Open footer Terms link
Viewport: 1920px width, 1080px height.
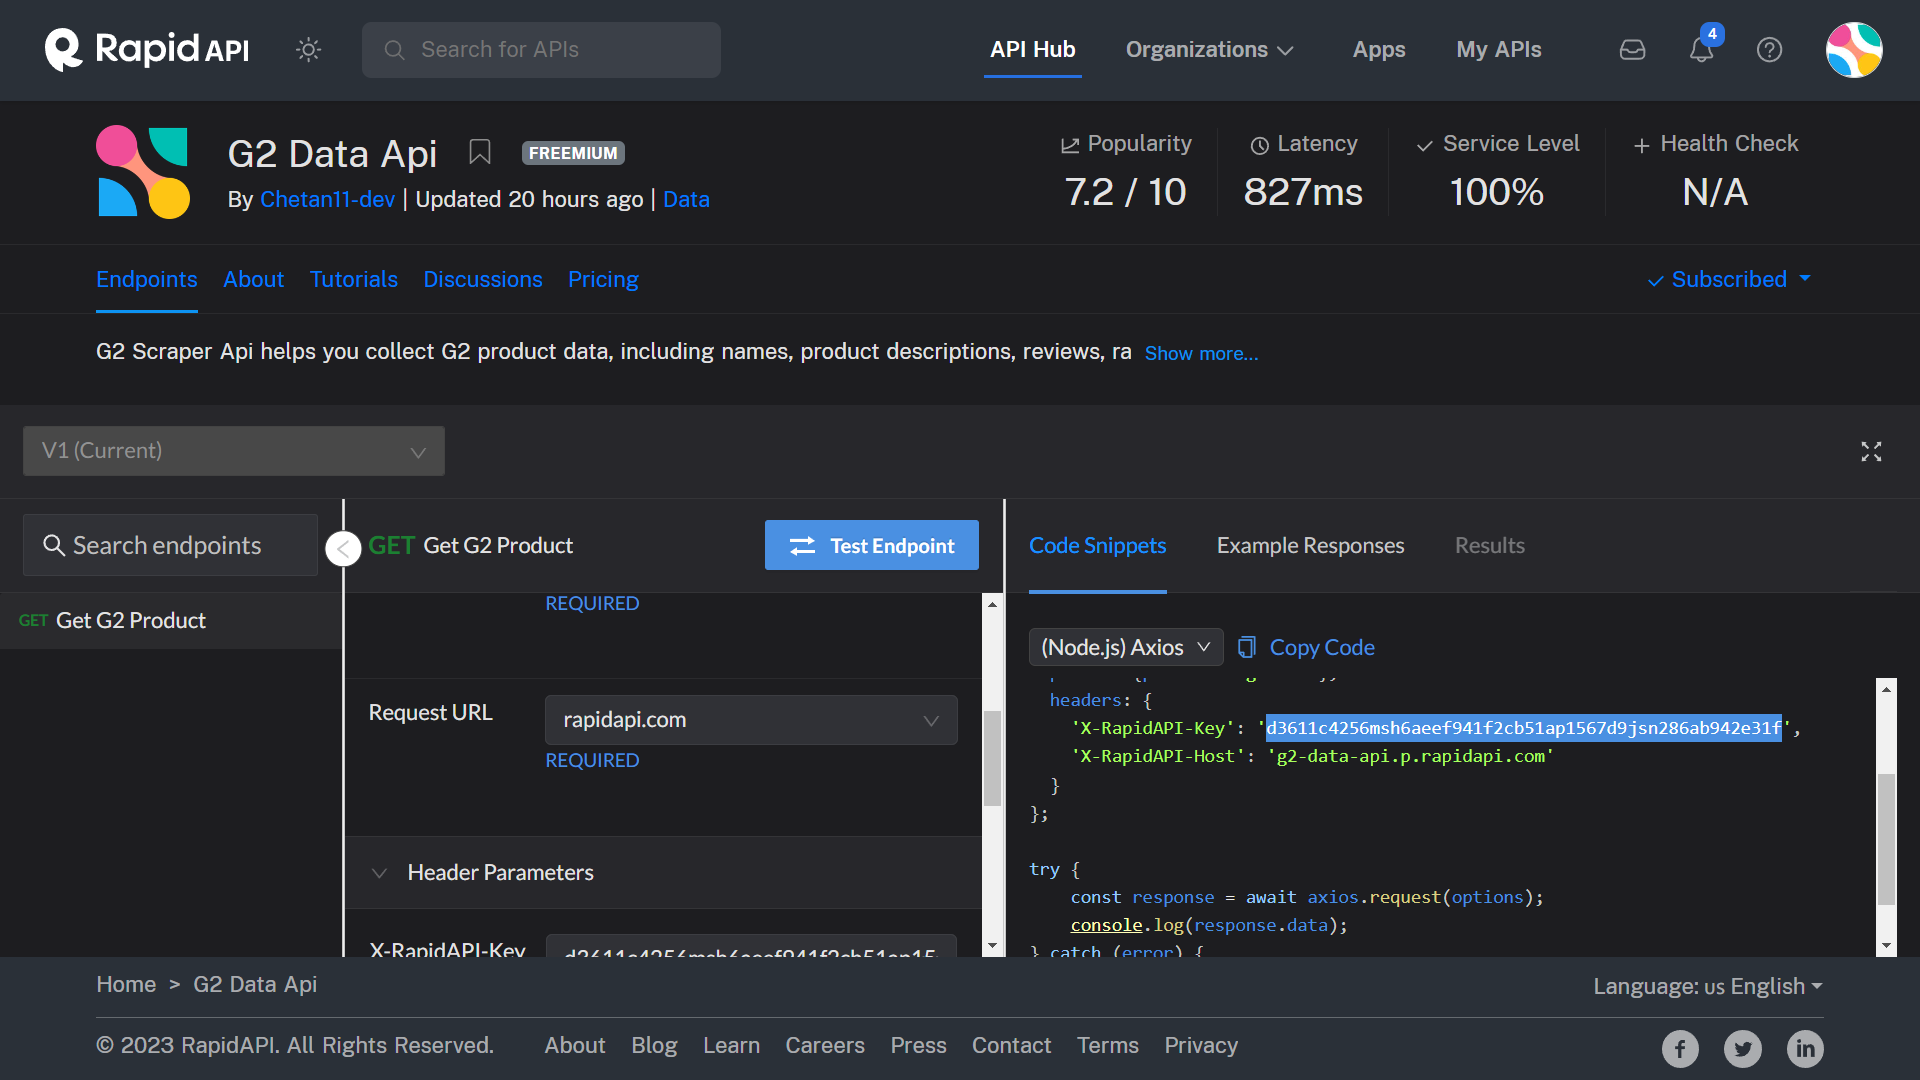1107,1045
